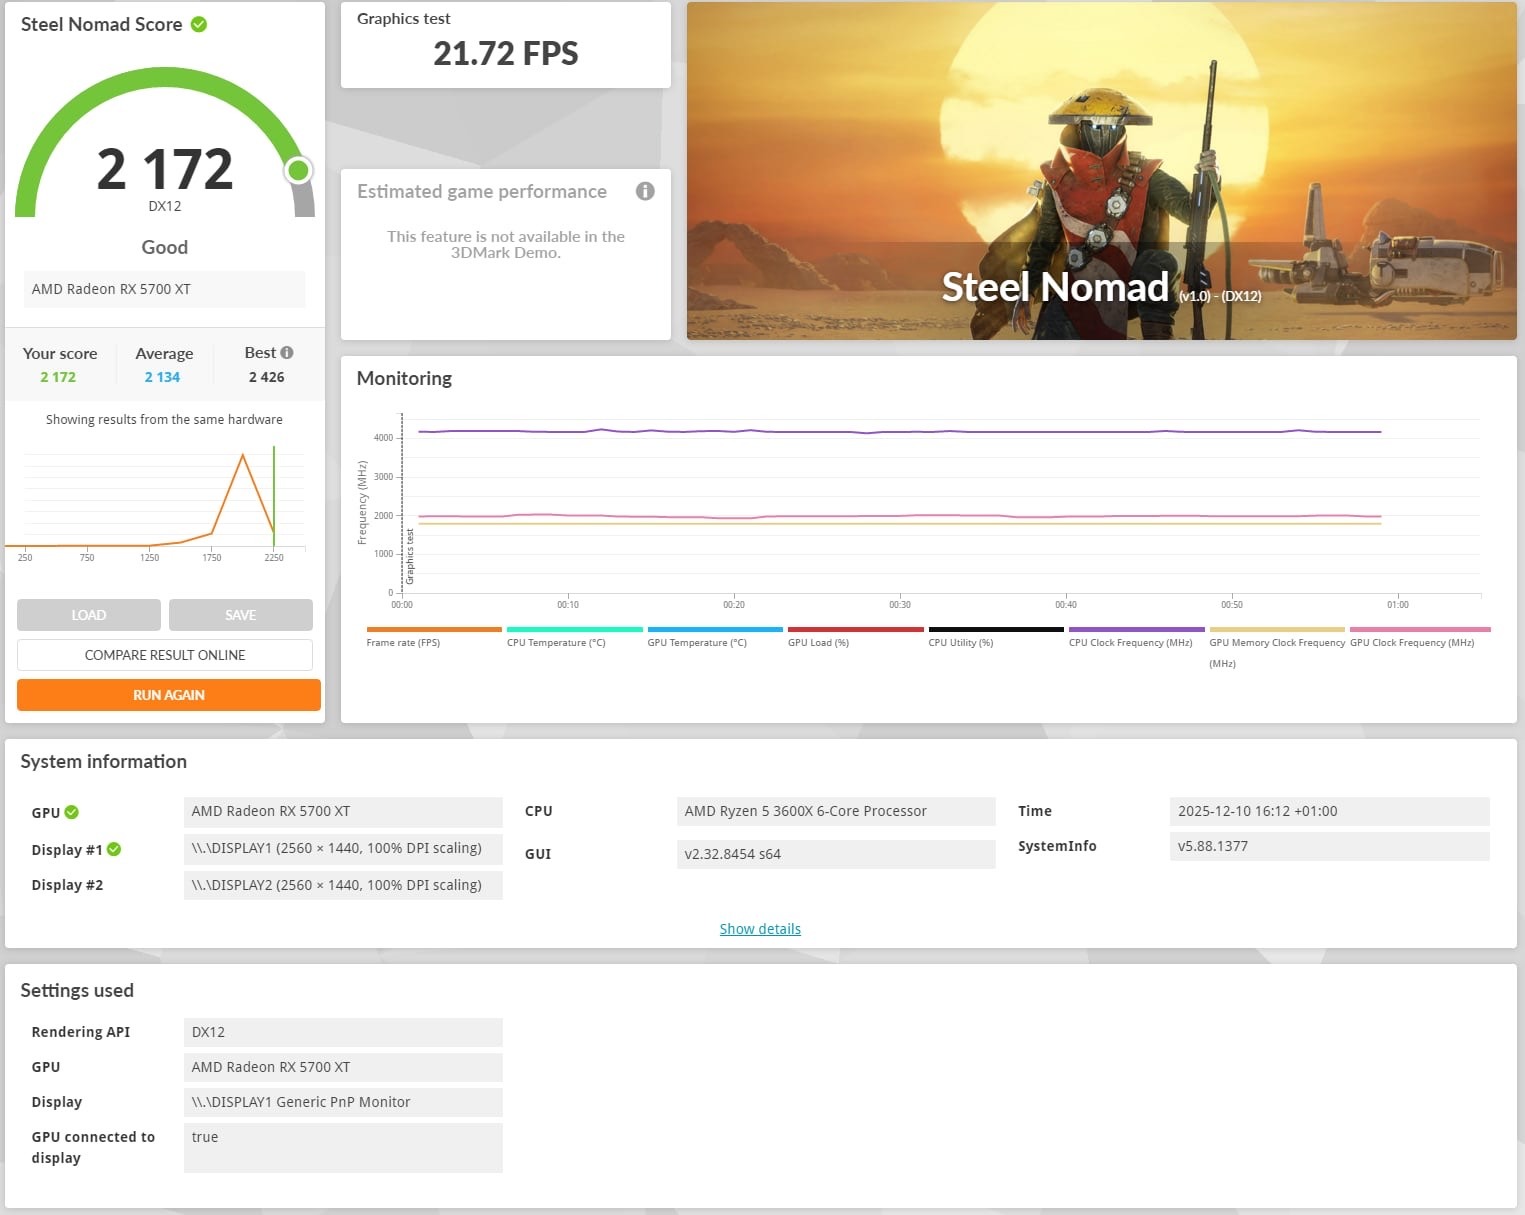Click the 'Good' rating label
This screenshot has width=1525, height=1215.
coord(165,247)
